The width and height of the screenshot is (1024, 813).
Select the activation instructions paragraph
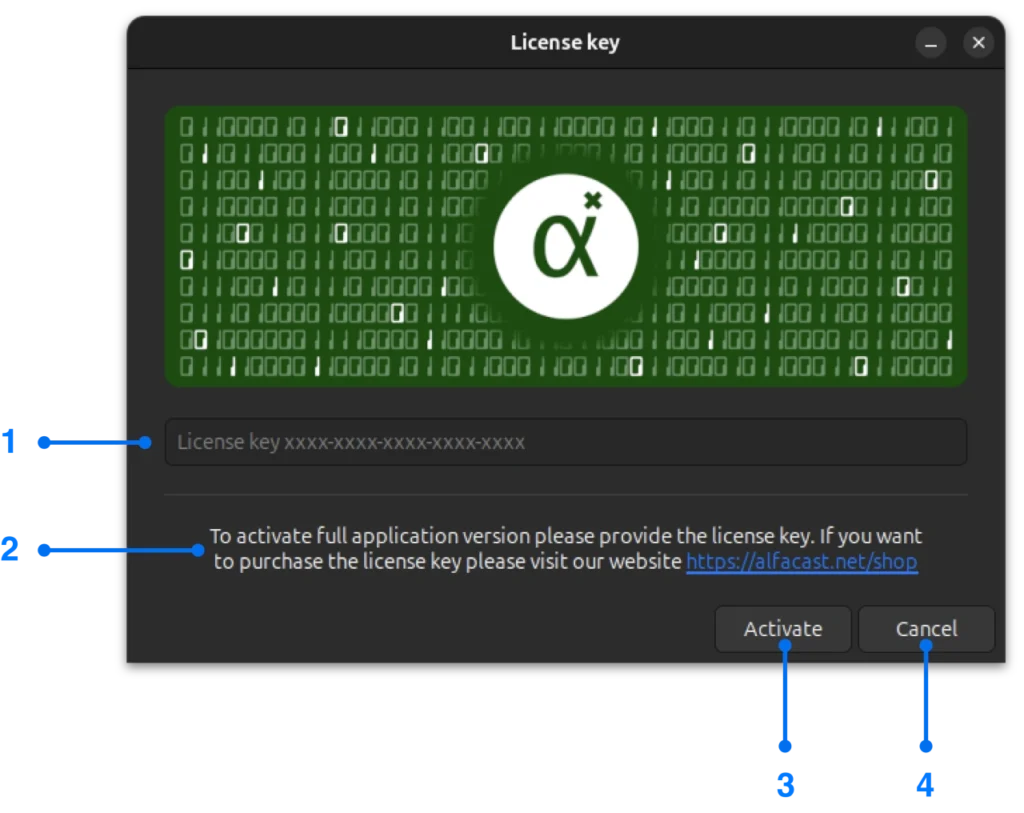[566, 548]
